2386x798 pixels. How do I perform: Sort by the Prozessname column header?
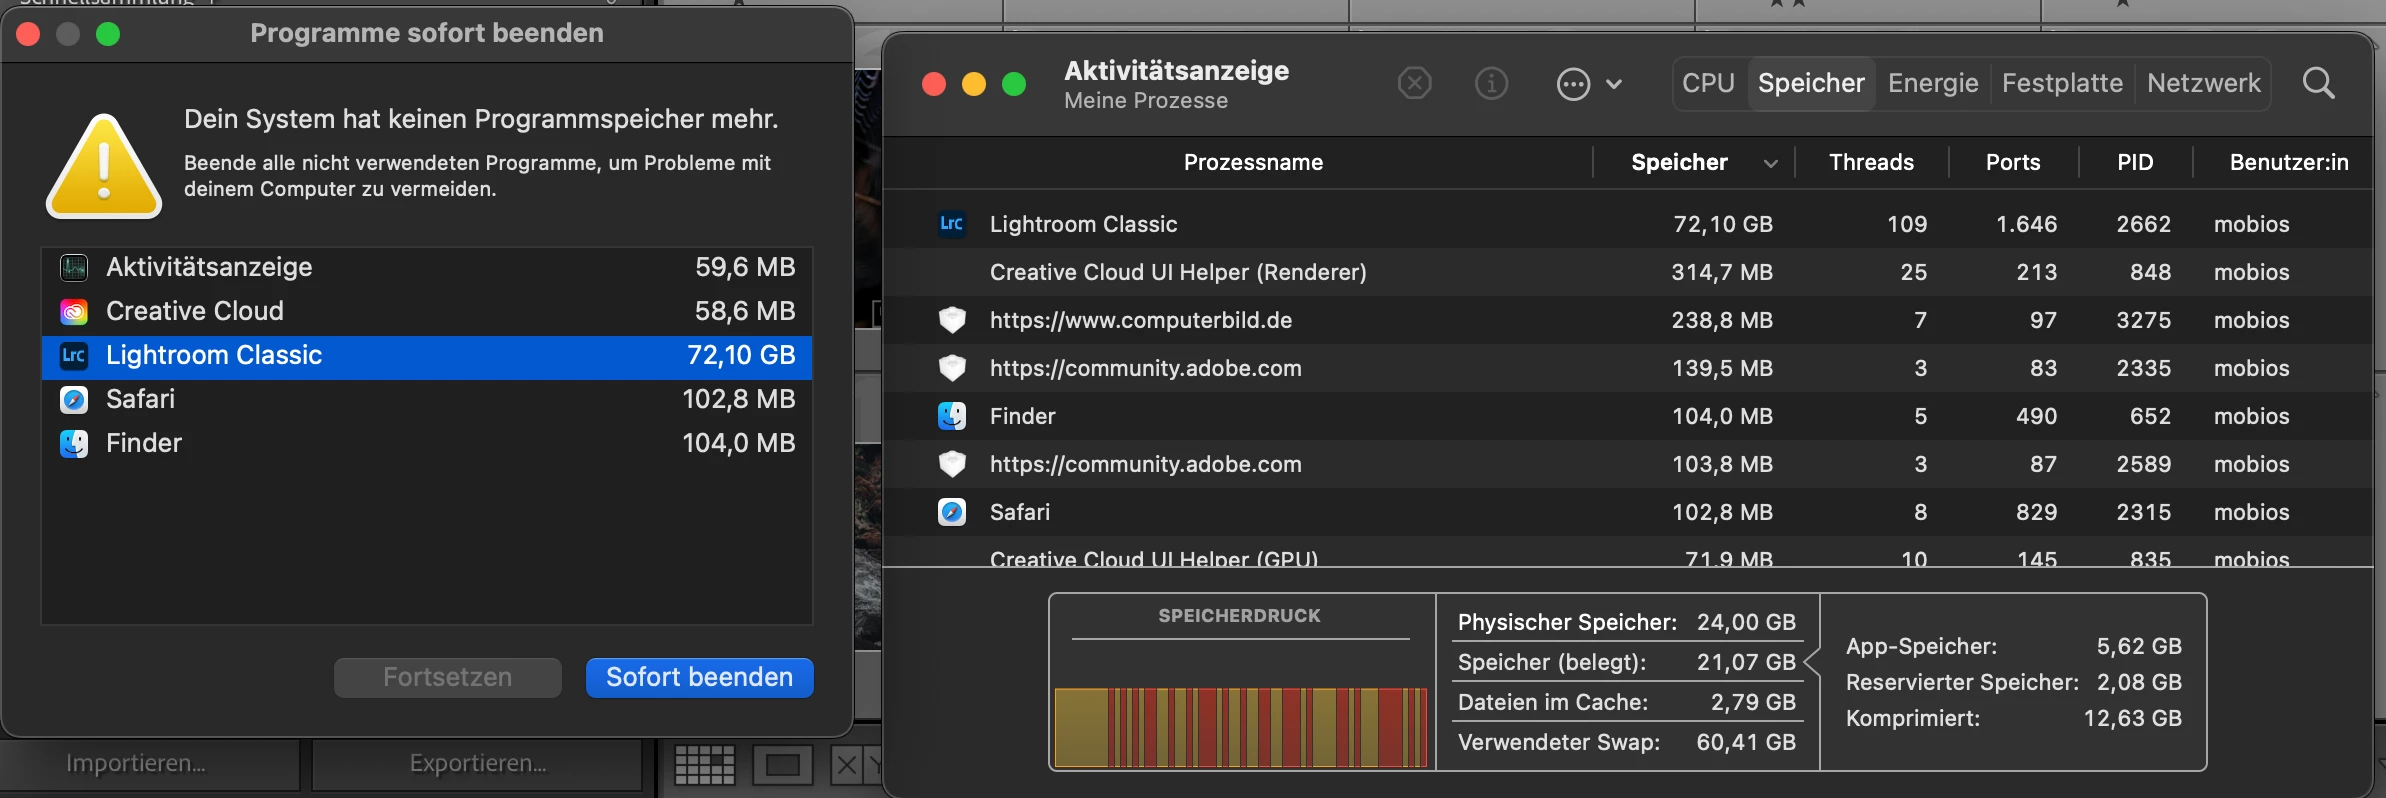[x=1253, y=162]
